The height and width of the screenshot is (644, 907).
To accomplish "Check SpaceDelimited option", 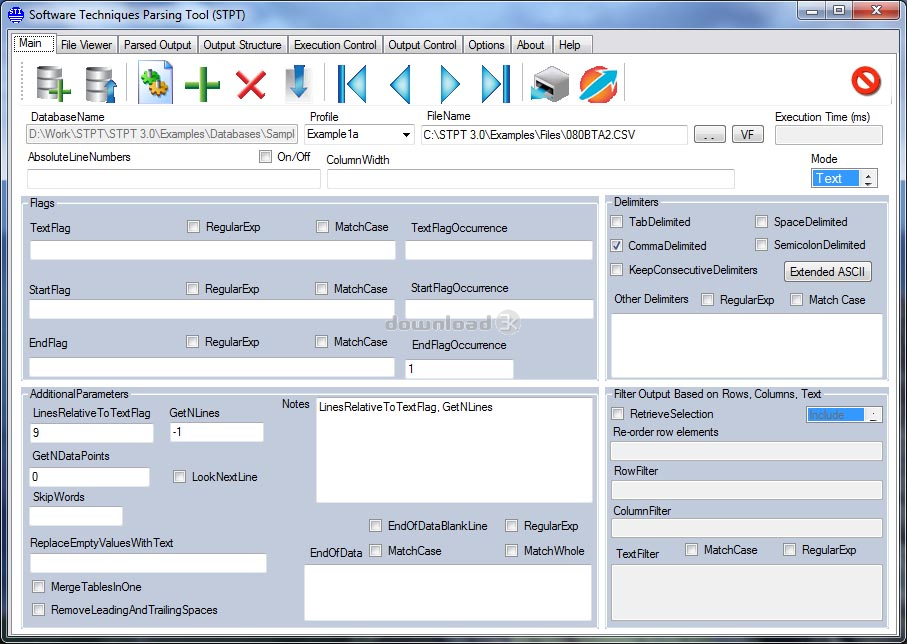I will pos(761,222).
